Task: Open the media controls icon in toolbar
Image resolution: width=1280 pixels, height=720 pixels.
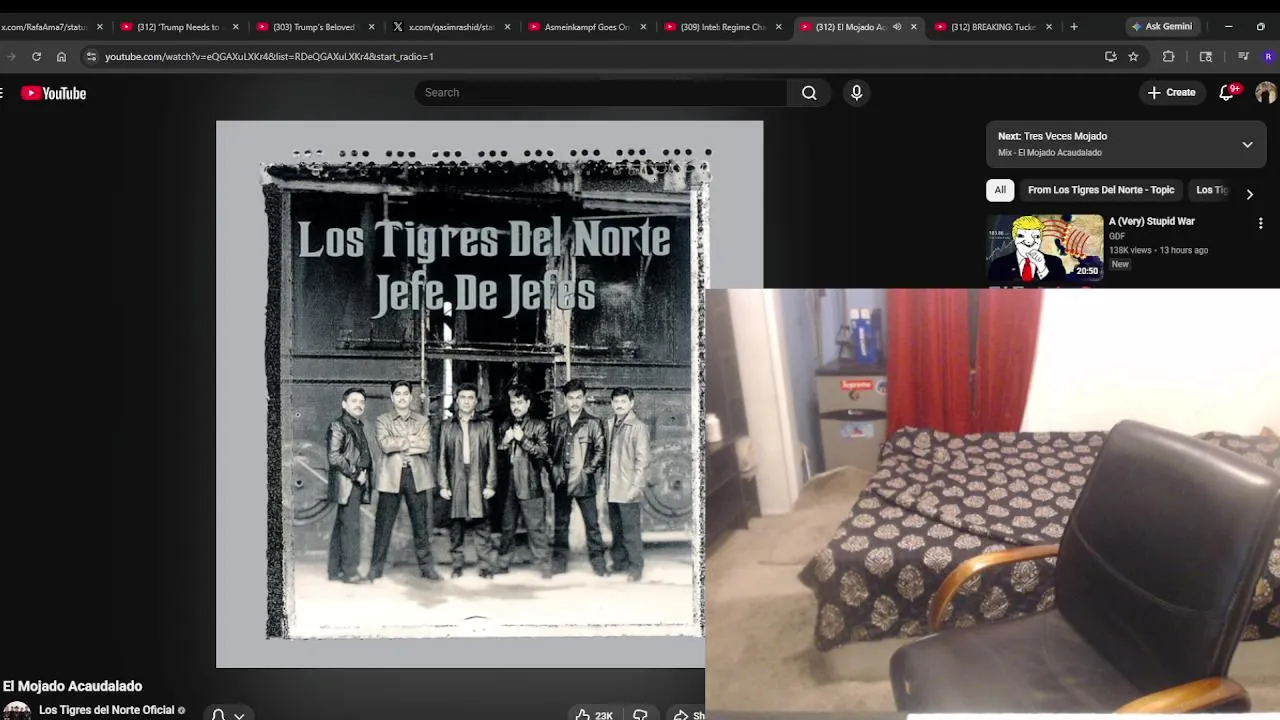Action: coord(1243,57)
